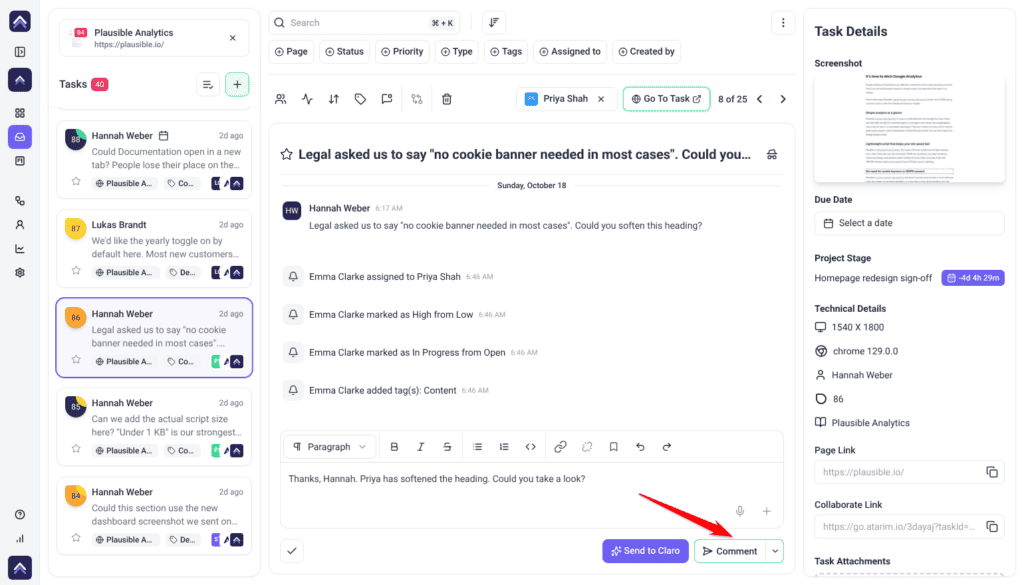Viewport: 1024px width, 585px height.
Task: Copy the Page Link URL
Action: (992, 472)
